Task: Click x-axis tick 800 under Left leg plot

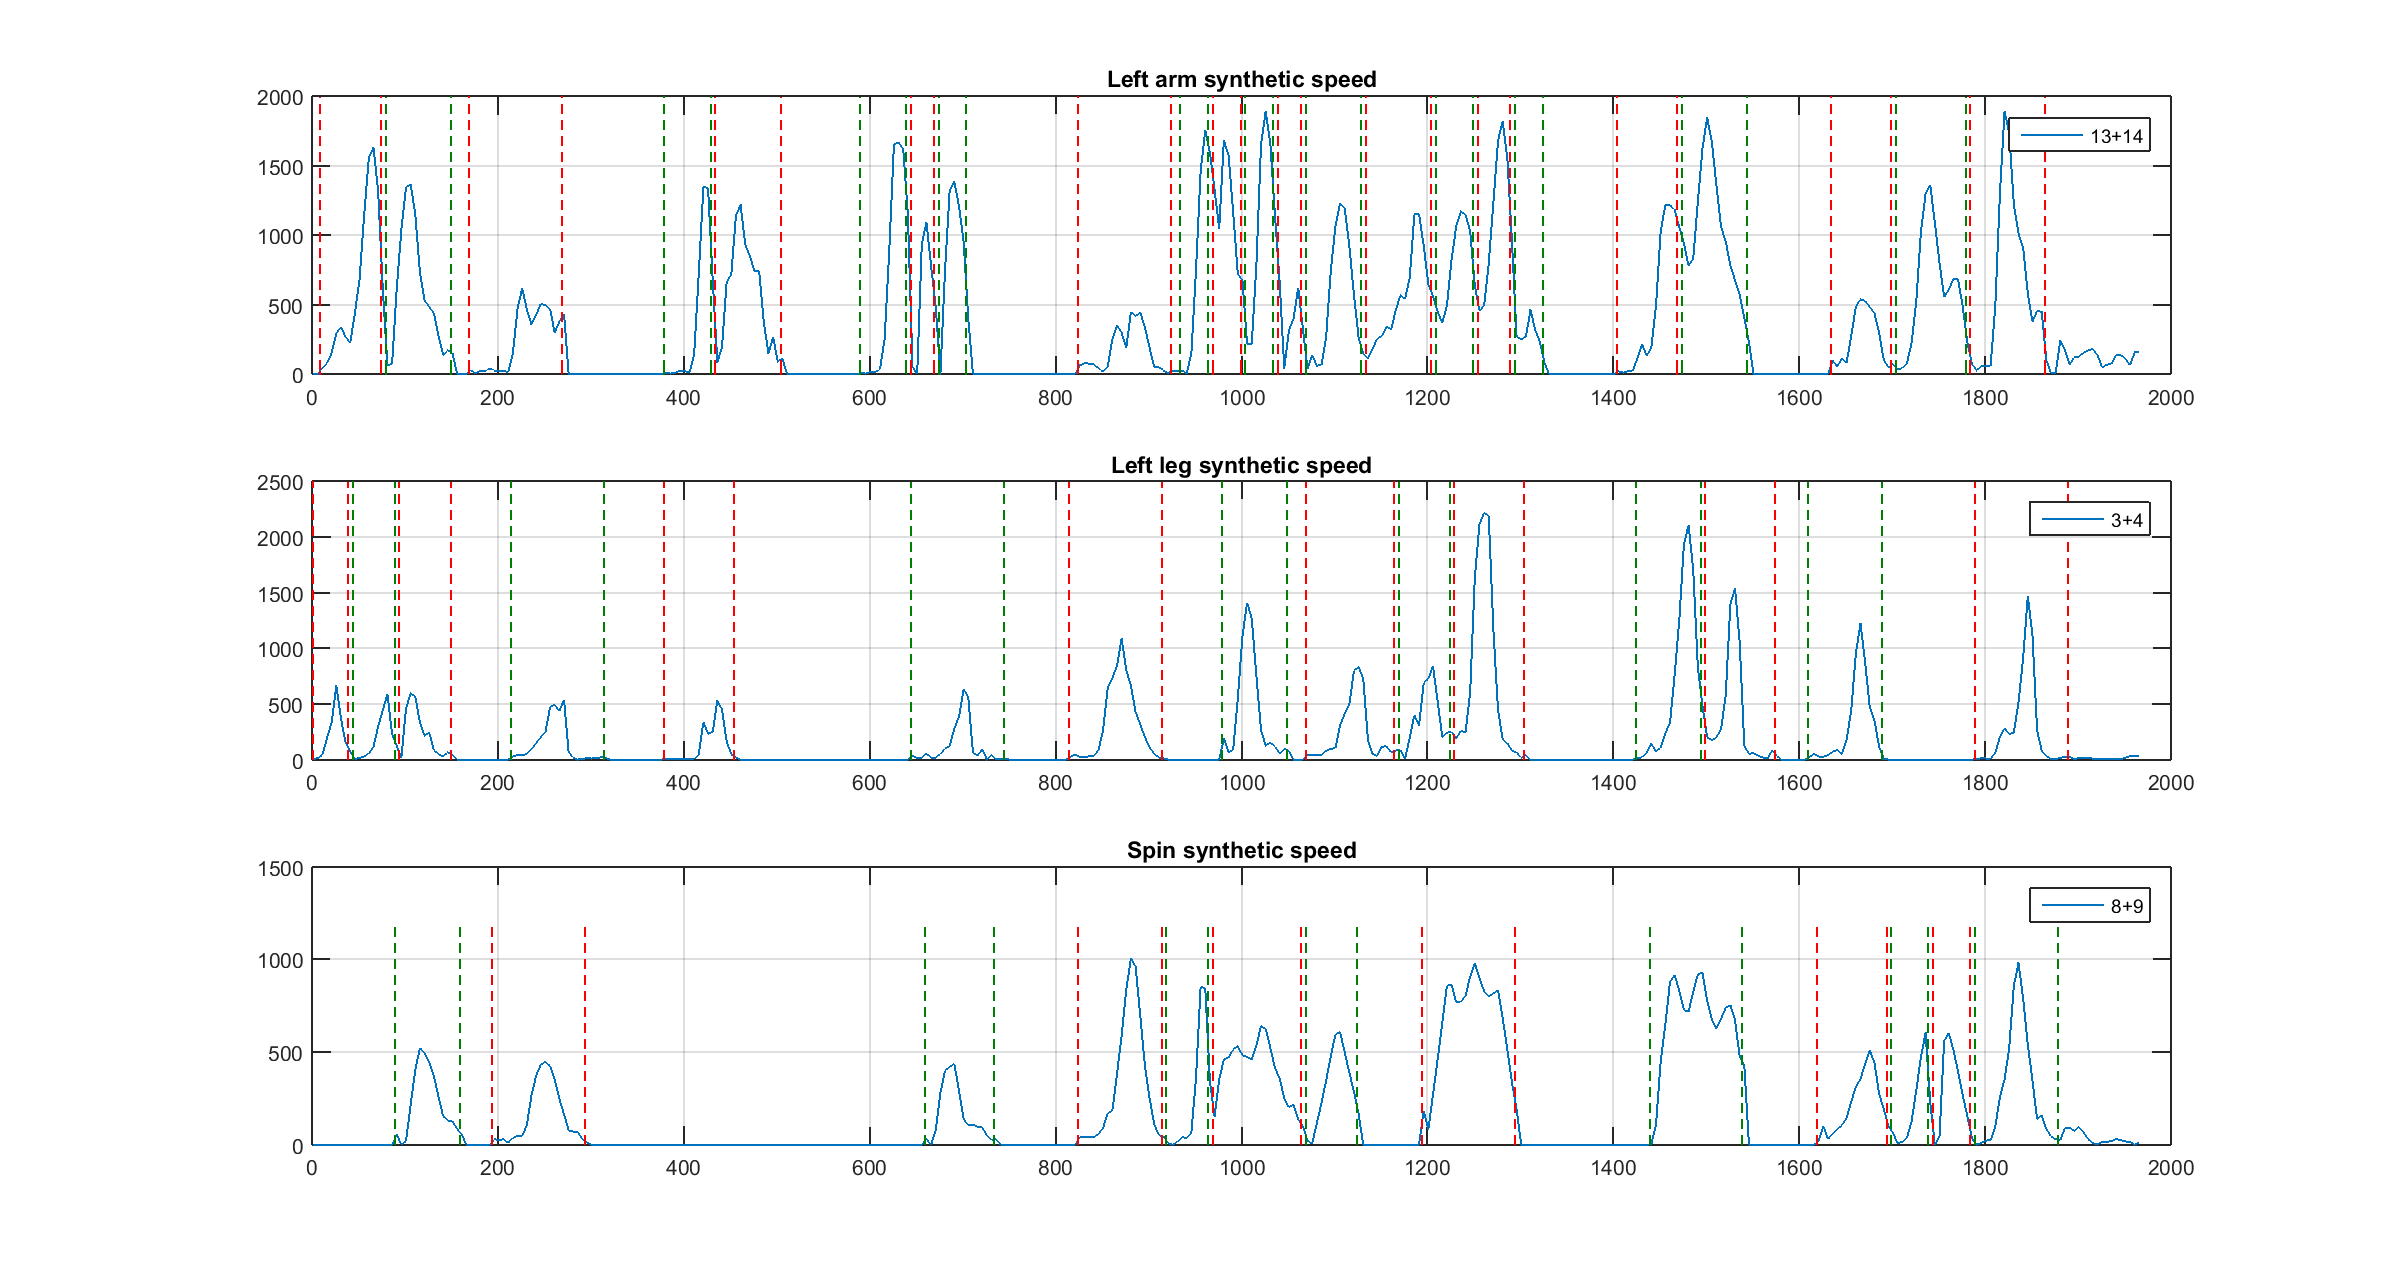Action: pyautogui.click(x=1055, y=783)
